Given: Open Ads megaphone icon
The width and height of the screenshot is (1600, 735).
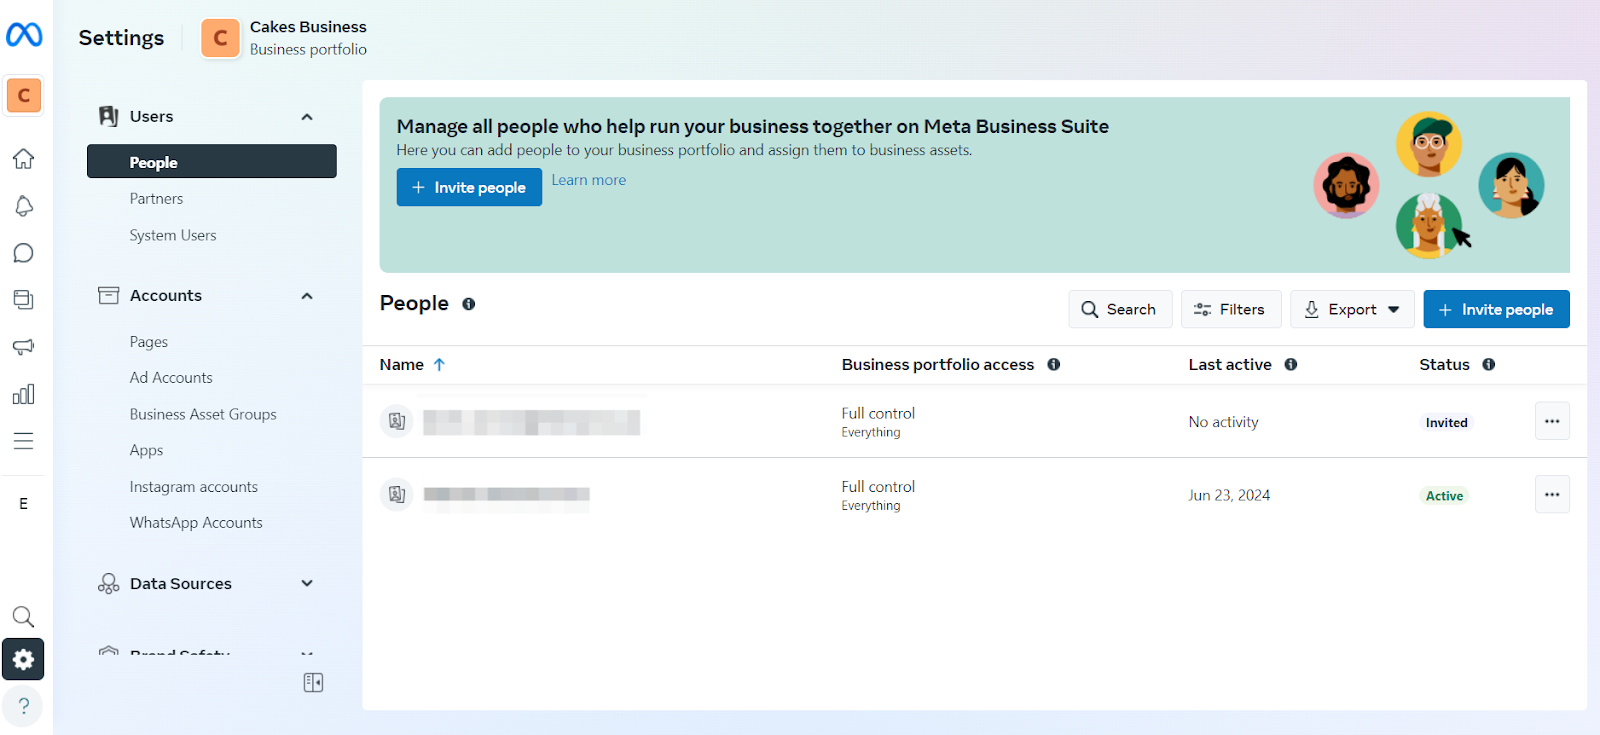Looking at the screenshot, I should 24,347.
